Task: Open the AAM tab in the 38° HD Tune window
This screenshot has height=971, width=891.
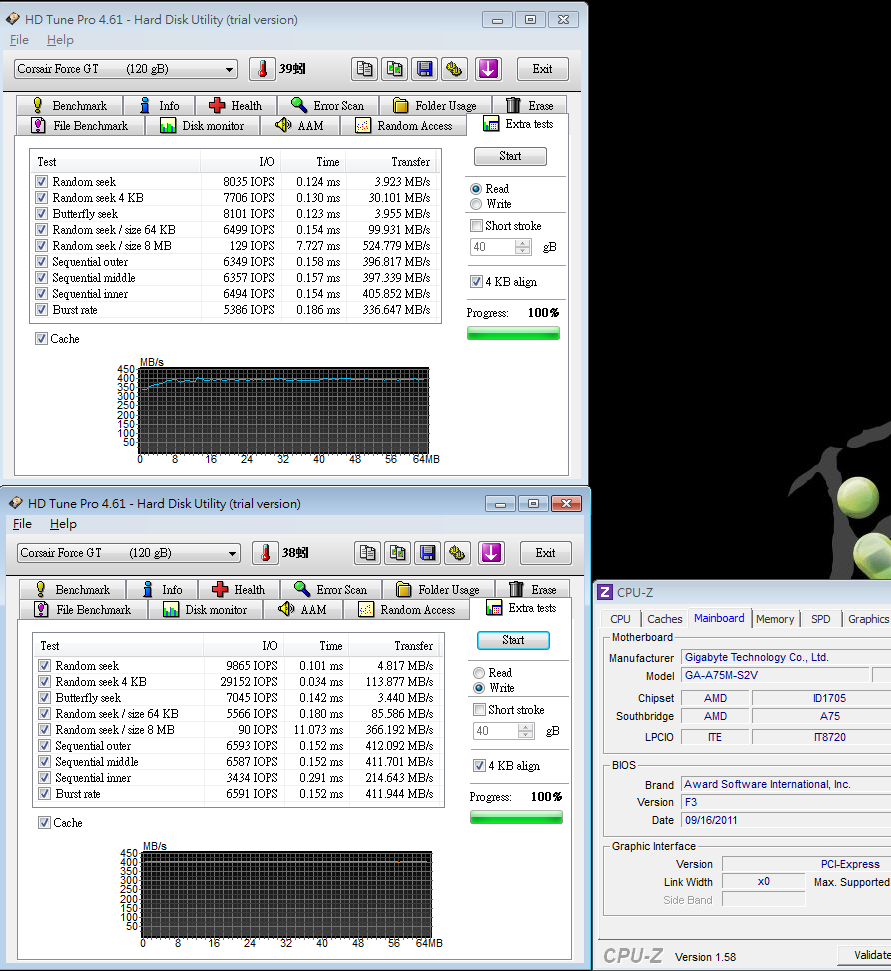Action: 303,609
